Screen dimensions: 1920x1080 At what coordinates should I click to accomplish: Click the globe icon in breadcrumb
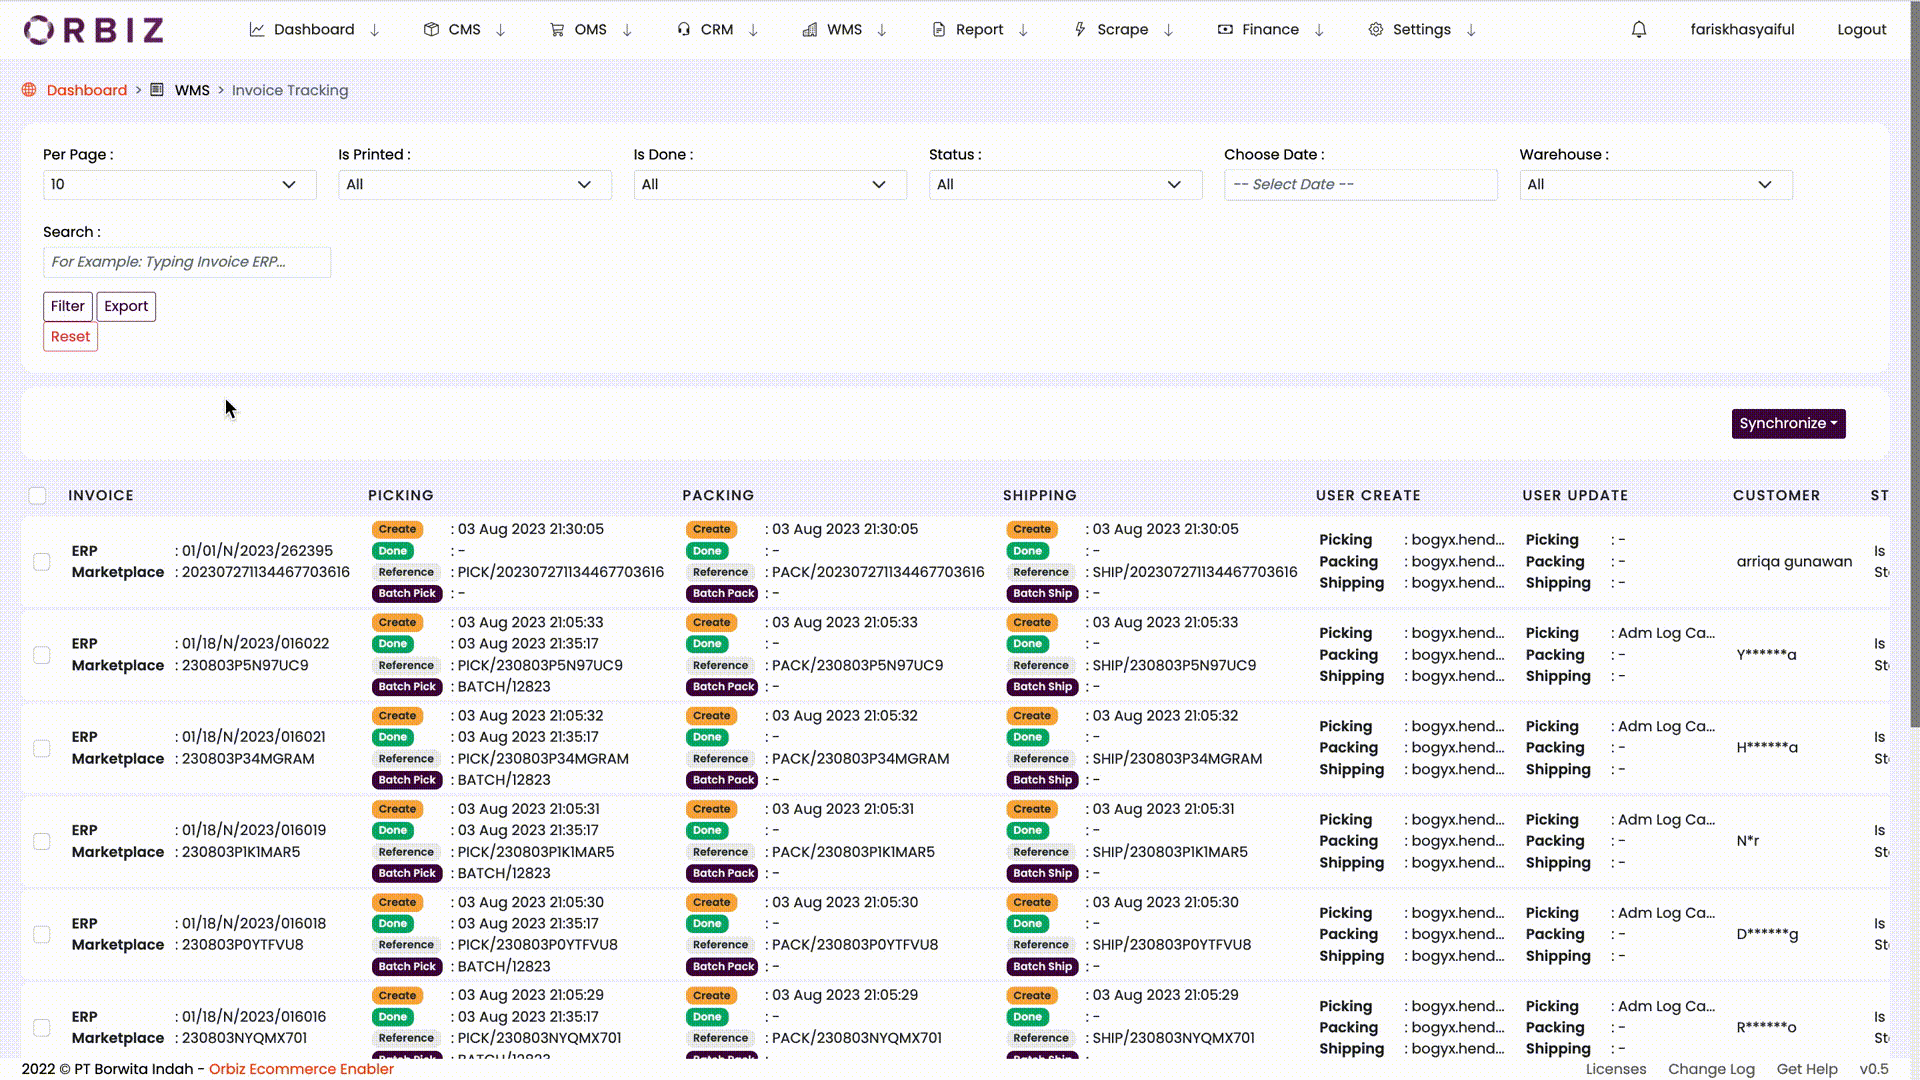pos(29,90)
